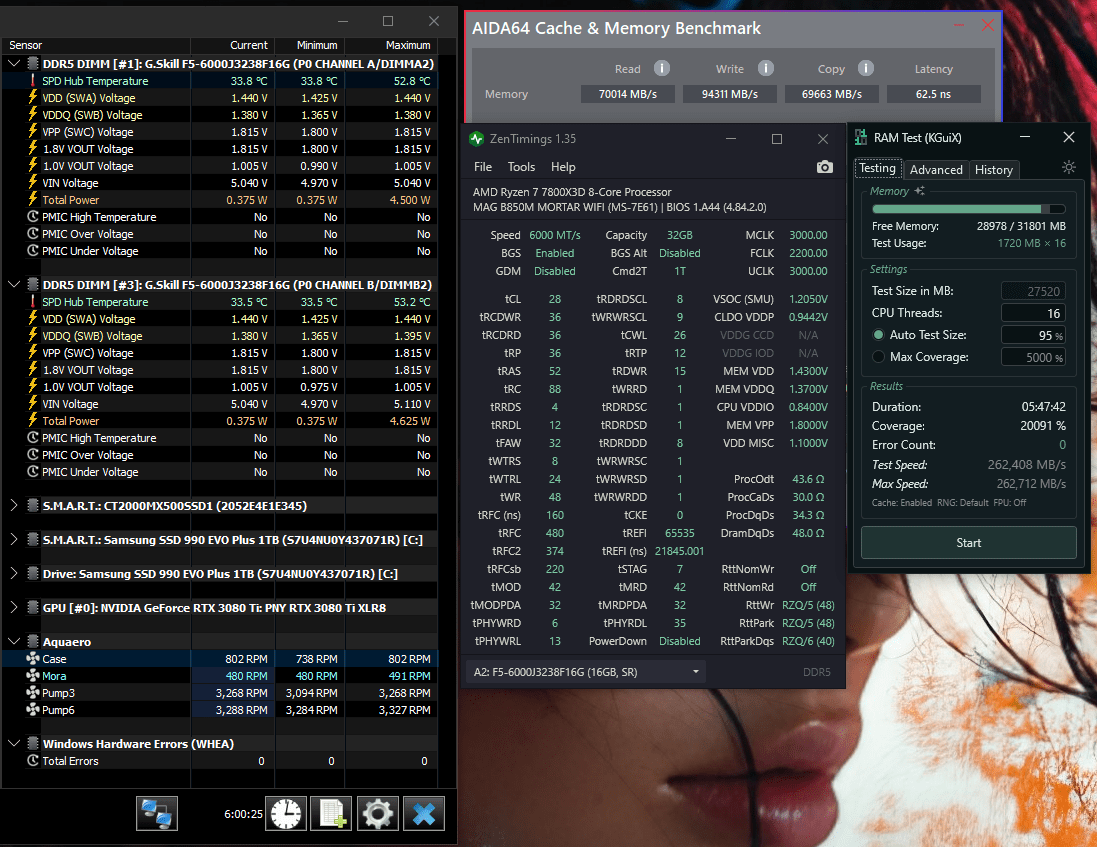Take ZenTimings screenshot with camera icon

coord(825,166)
